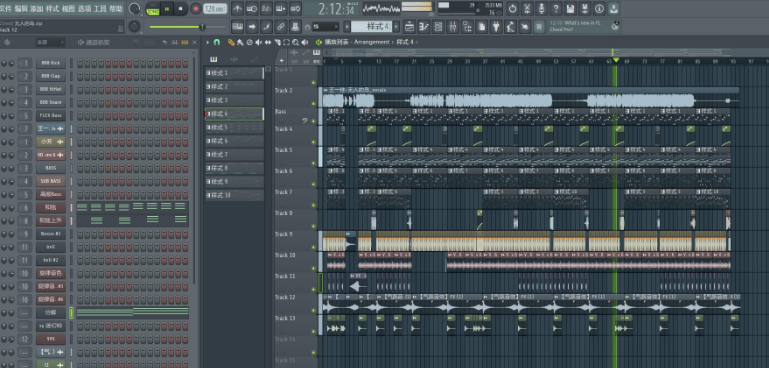The width and height of the screenshot is (769, 368).
Task: Open help with the question mark icon
Action: (x=556, y=8)
